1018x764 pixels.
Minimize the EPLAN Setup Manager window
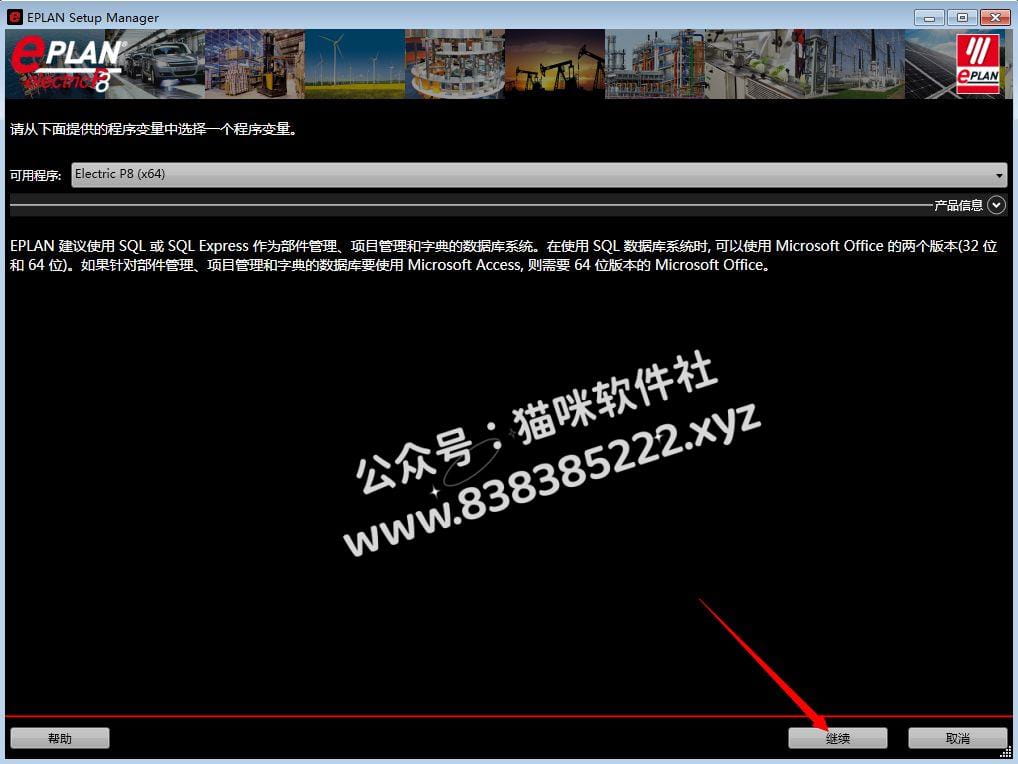click(929, 18)
